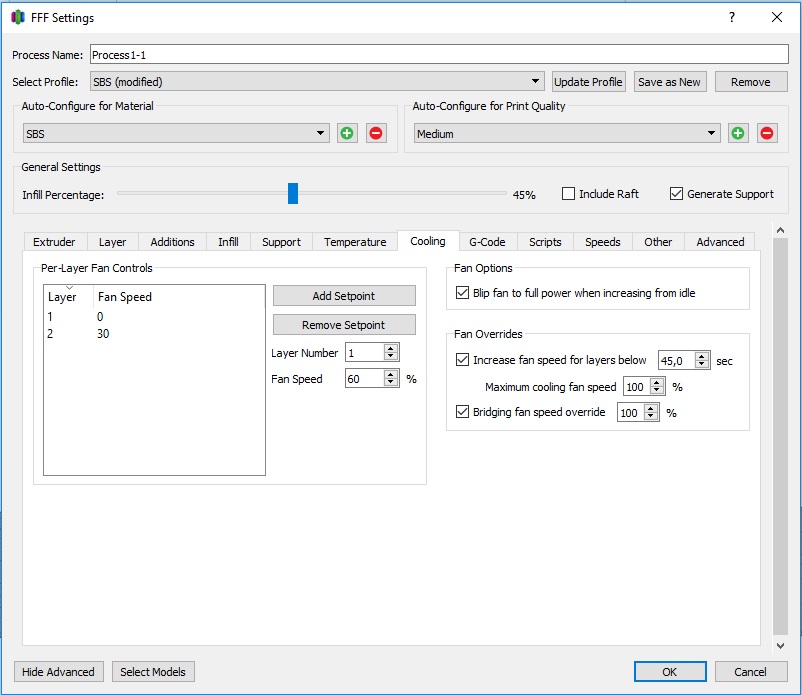
Task: Click red remove icon for material profile
Action: (376, 133)
